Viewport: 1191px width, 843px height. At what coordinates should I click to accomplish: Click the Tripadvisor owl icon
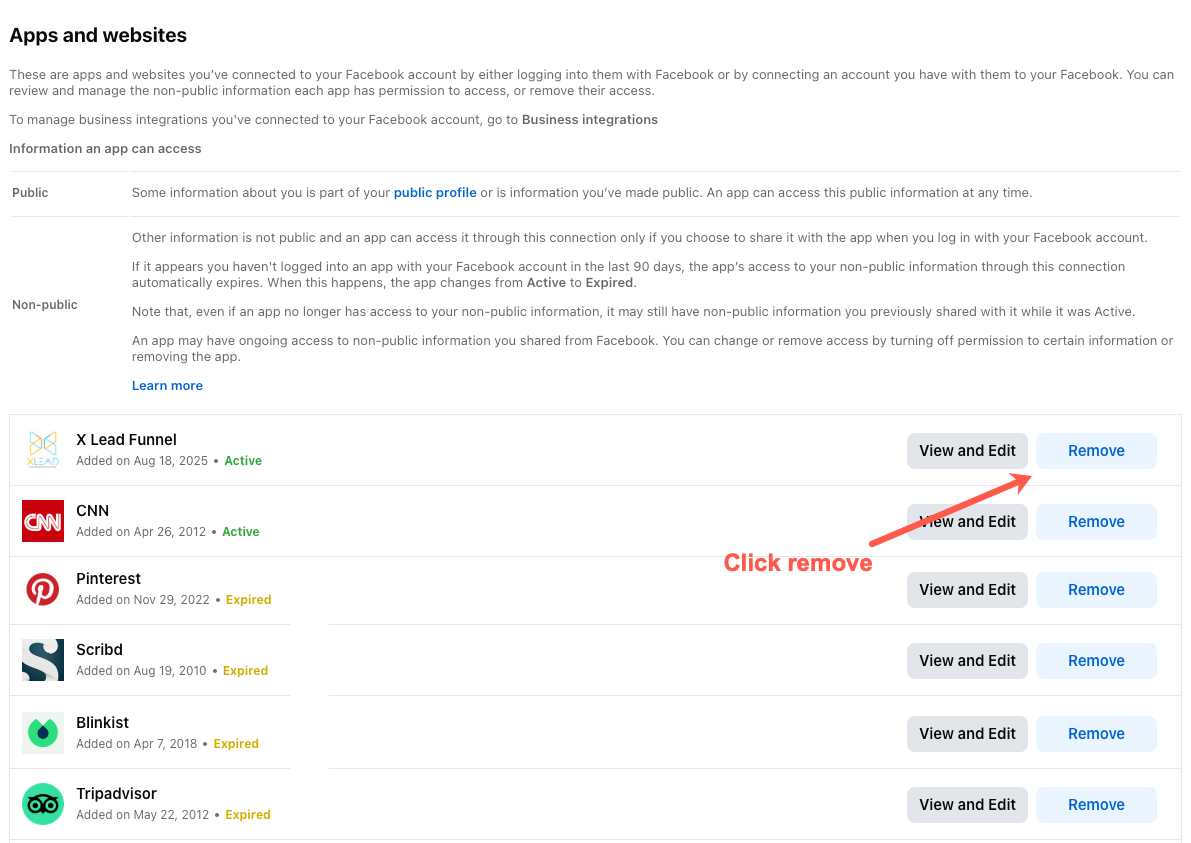click(43, 804)
